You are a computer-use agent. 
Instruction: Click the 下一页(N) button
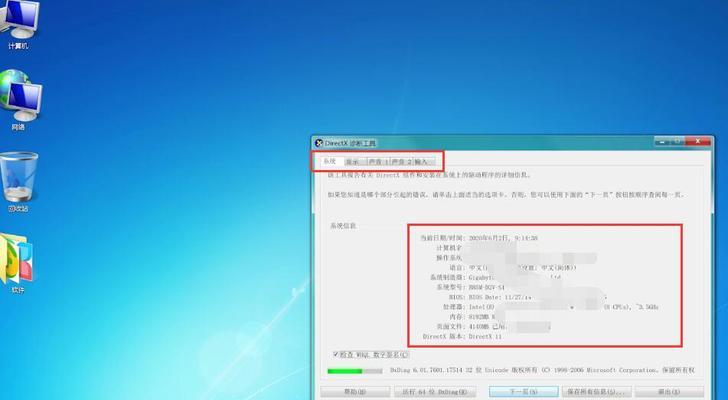pos(524,392)
